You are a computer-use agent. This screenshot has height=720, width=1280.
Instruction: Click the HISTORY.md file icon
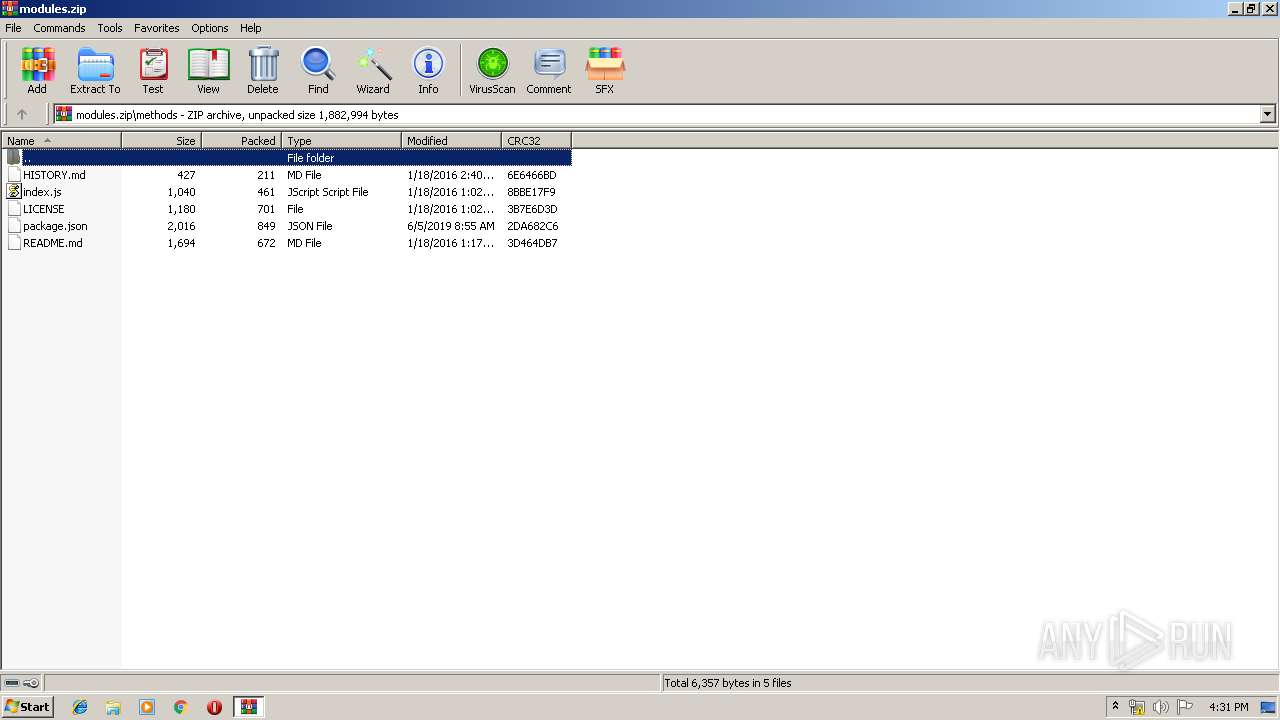[14, 175]
